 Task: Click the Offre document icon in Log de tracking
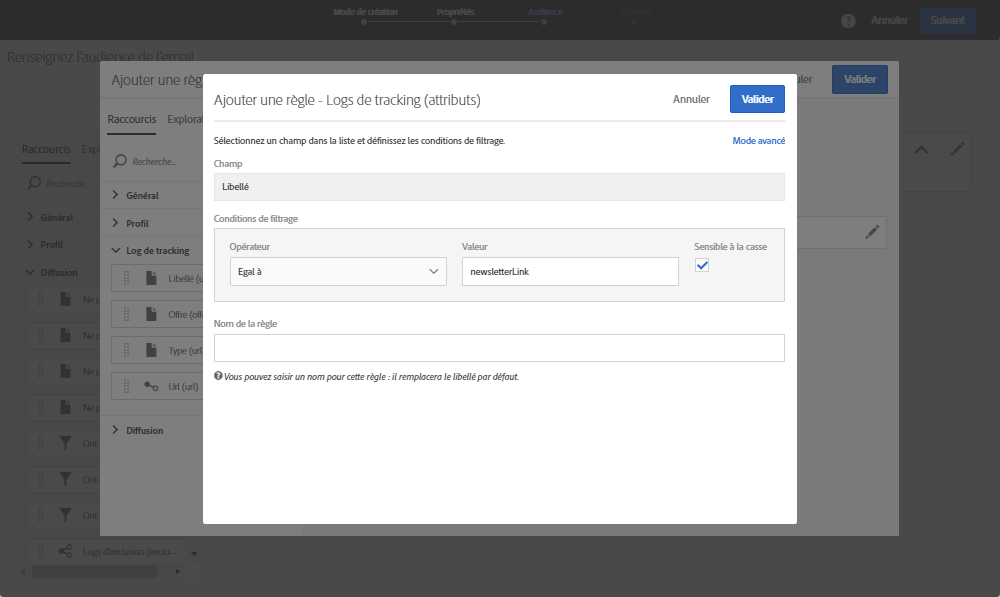(152, 314)
